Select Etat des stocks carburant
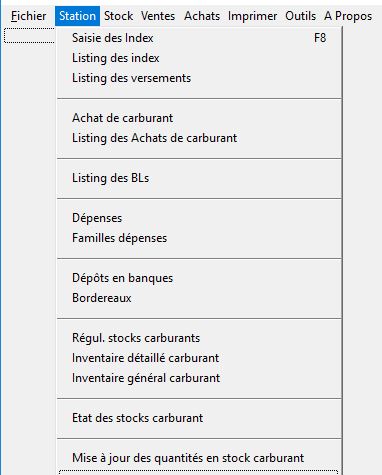This screenshot has width=382, height=475. (199, 418)
